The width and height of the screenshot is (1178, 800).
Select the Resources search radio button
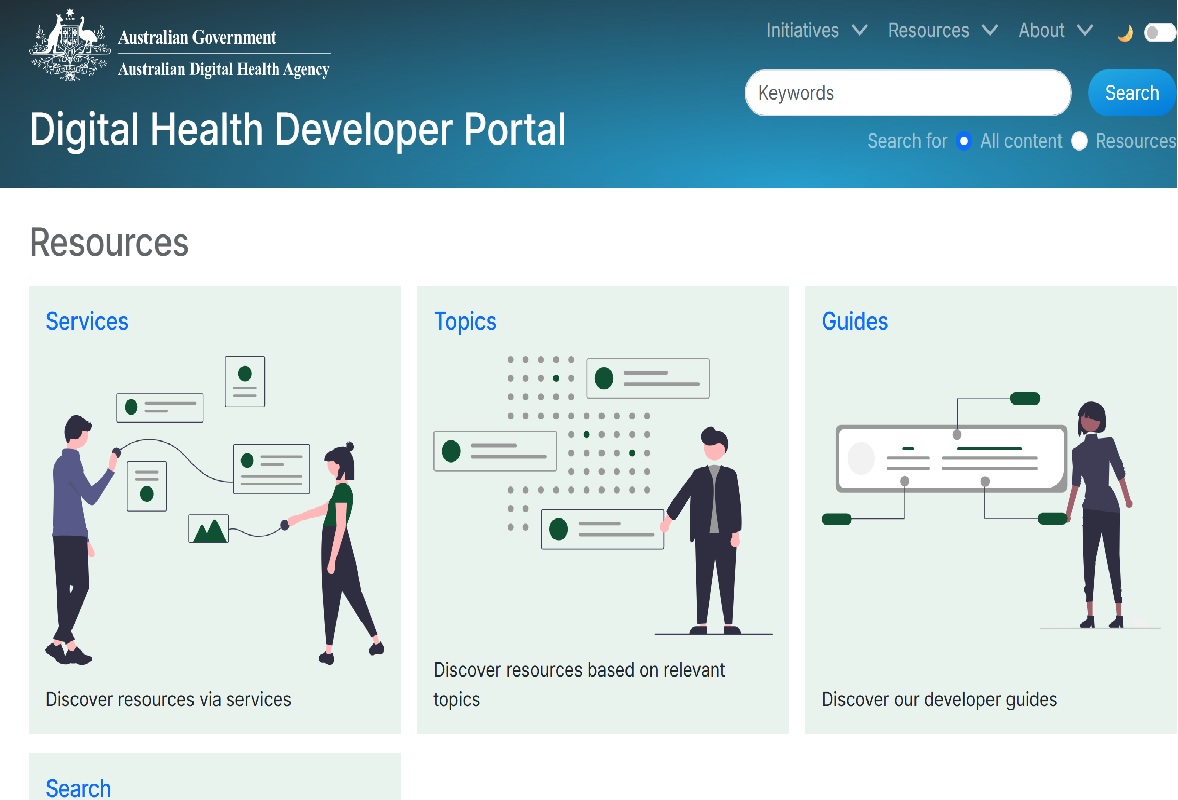[x=1079, y=141]
